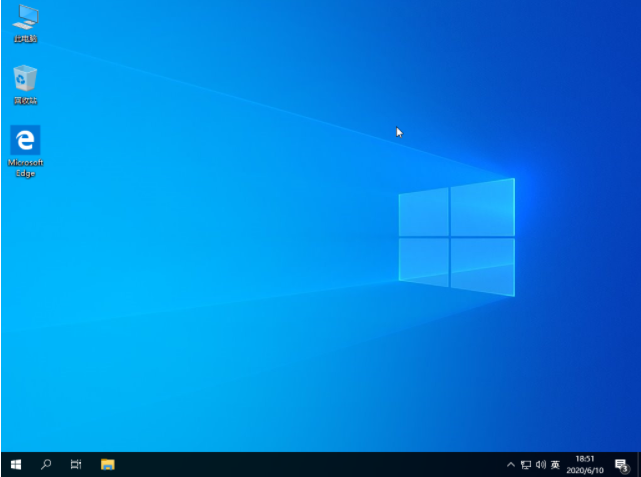Toggle the 英 input language indicator
Viewport: 641px width, 477px height.
point(555,465)
